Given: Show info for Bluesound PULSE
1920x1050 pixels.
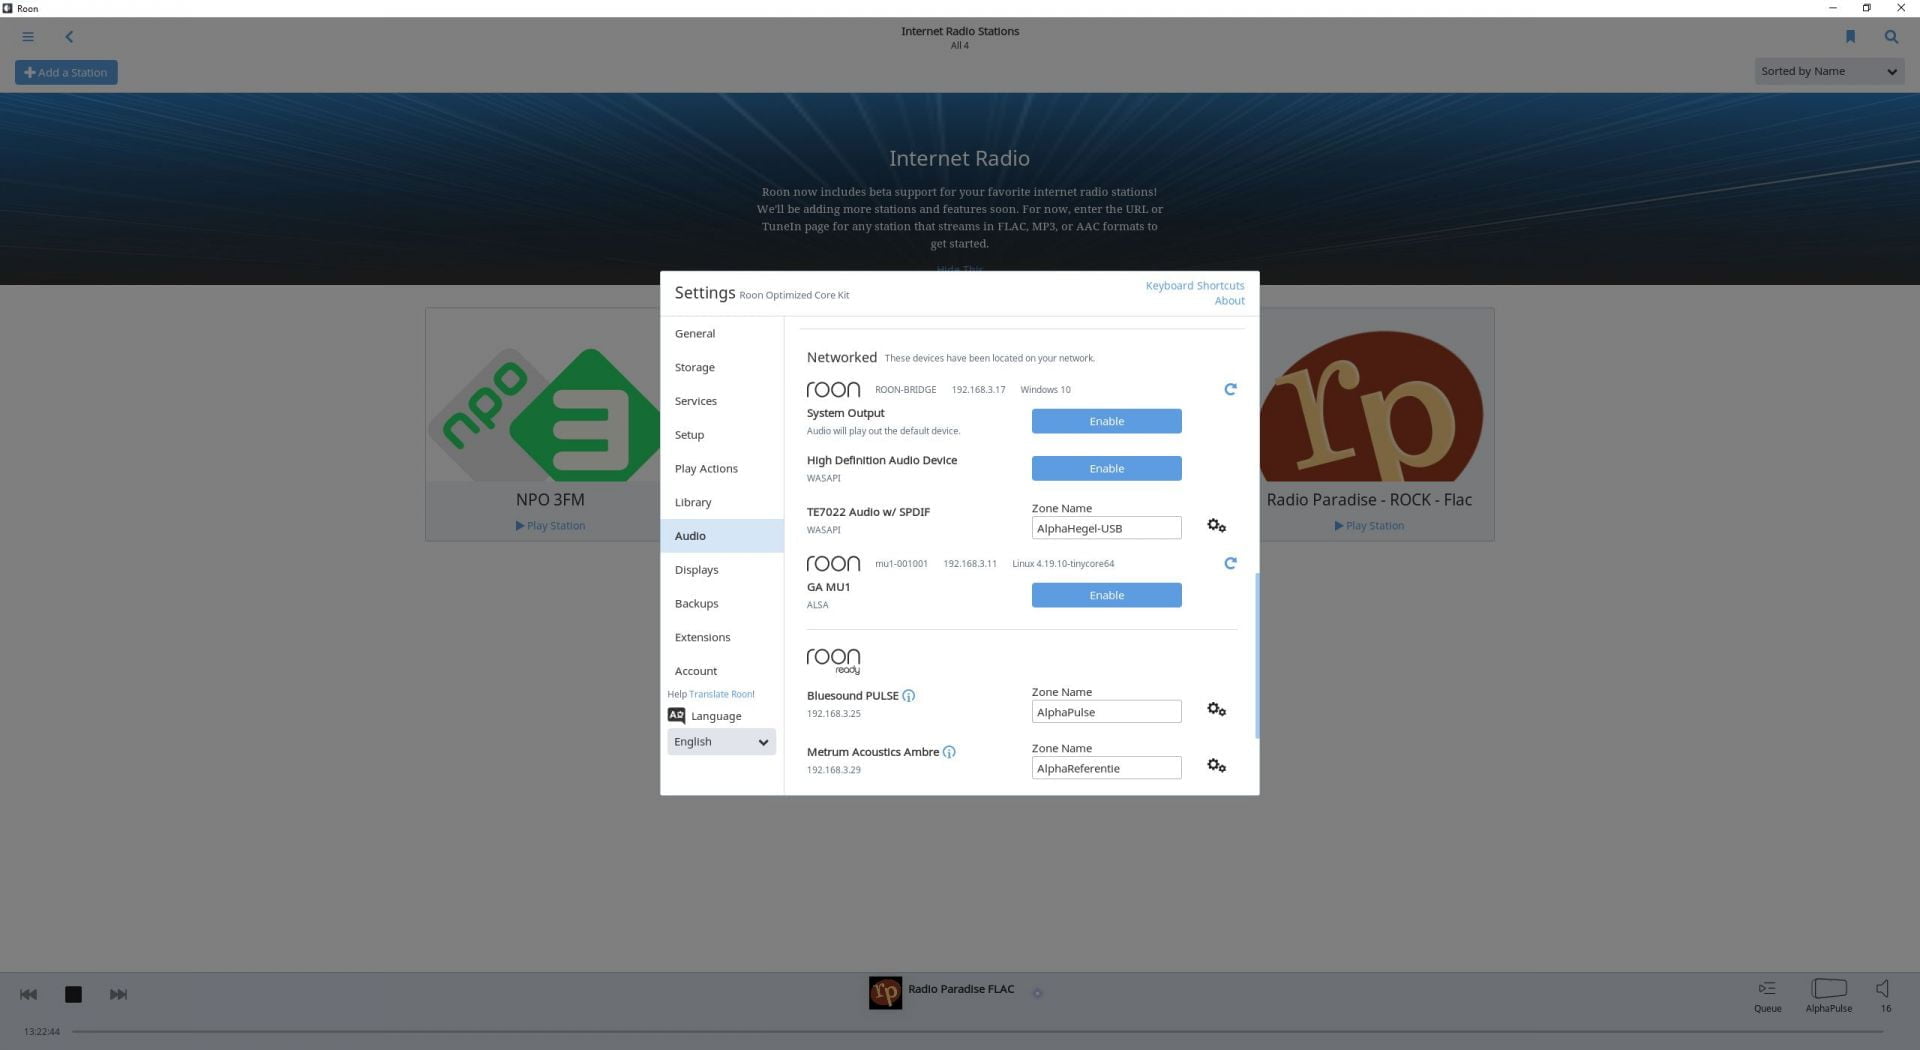Looking at the screenshot, I should pos(908,696).
